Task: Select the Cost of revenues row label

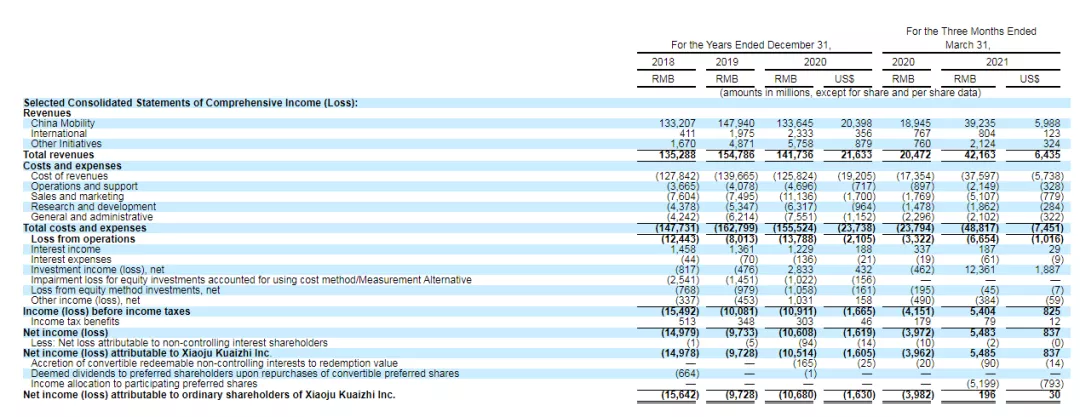Action: 70,176
